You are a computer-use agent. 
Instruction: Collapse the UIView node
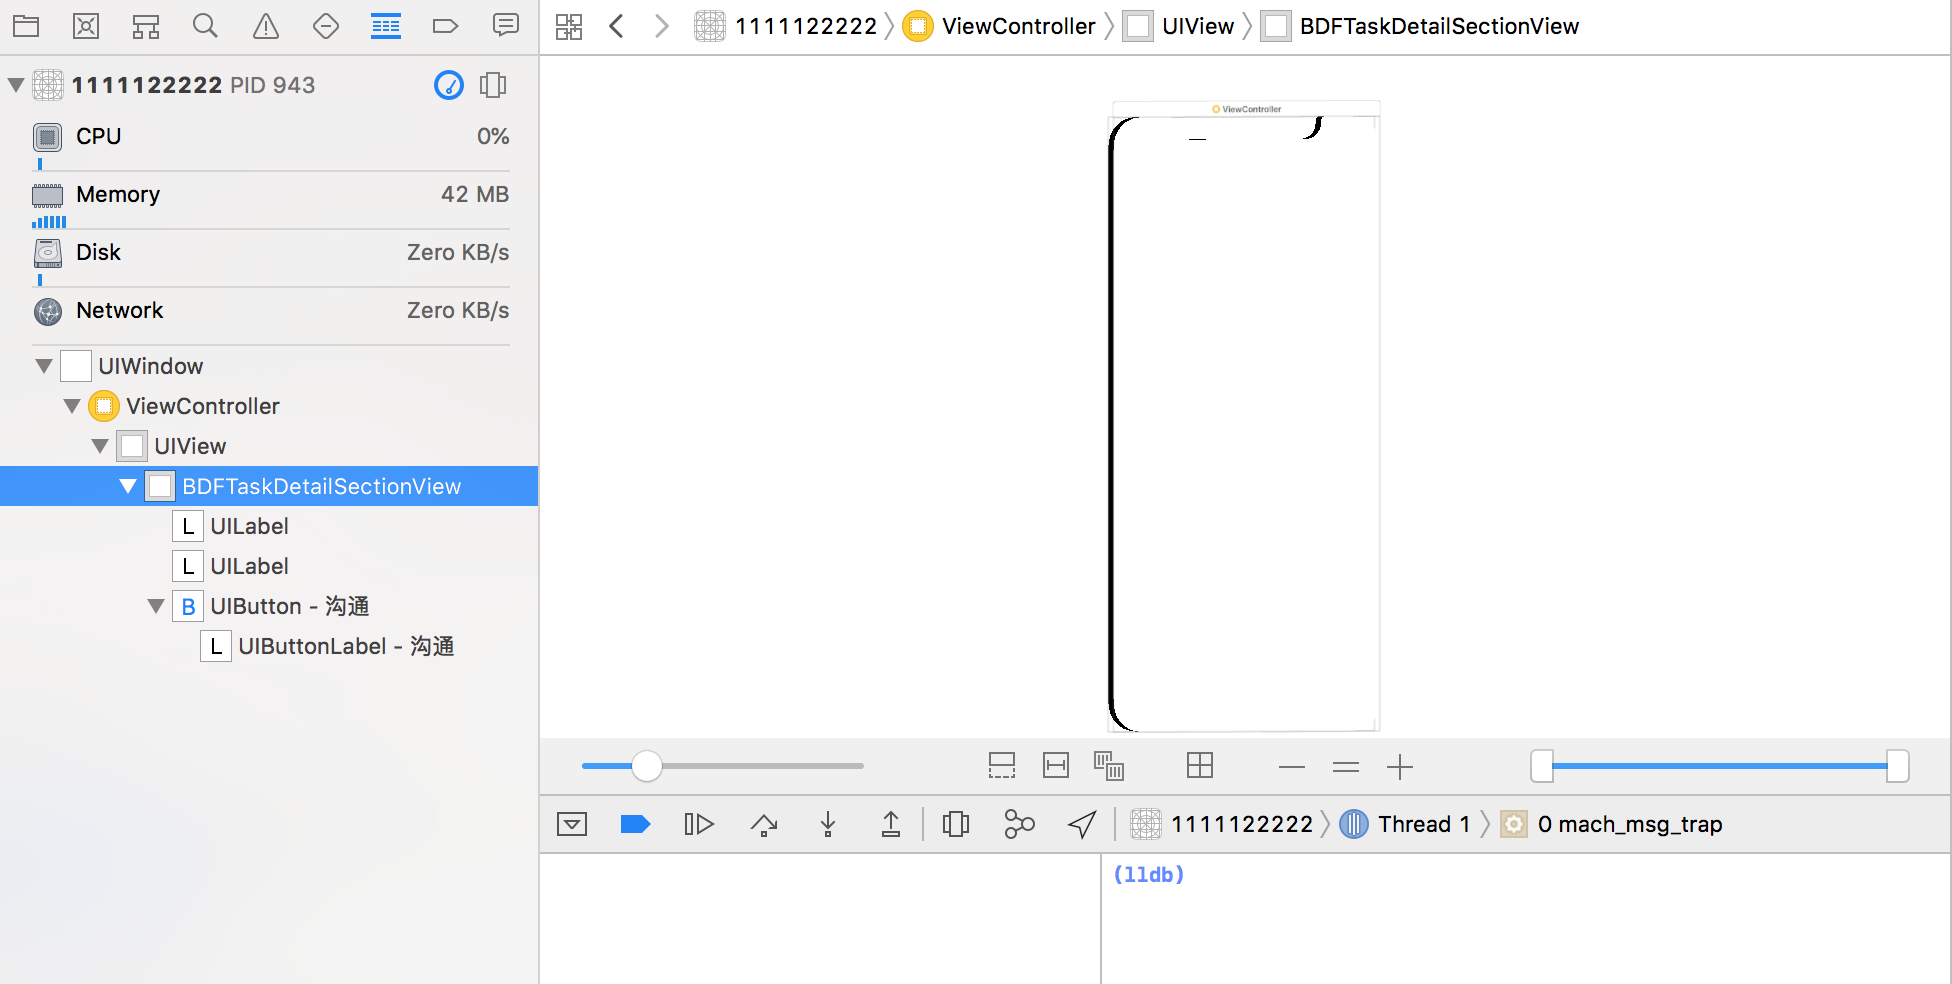point(100,446)
